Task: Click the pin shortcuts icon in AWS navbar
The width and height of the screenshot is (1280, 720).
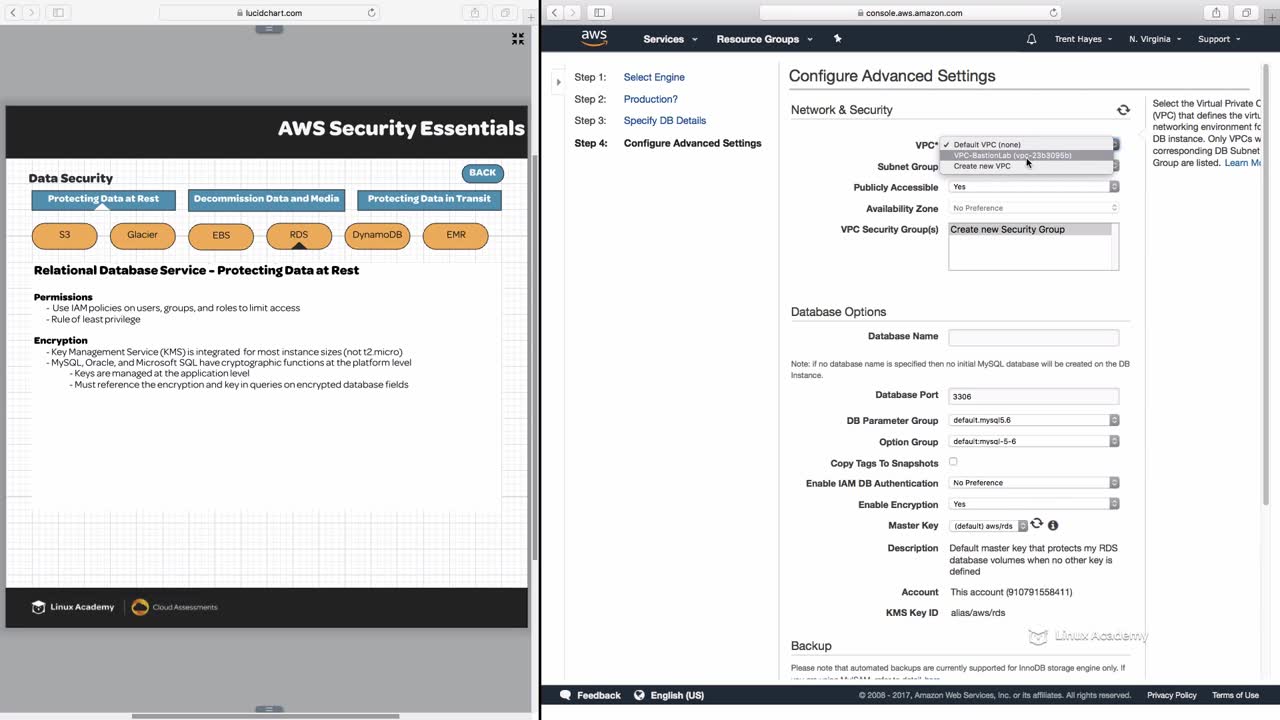Action: pyautogui.click(x=838, y=39)
